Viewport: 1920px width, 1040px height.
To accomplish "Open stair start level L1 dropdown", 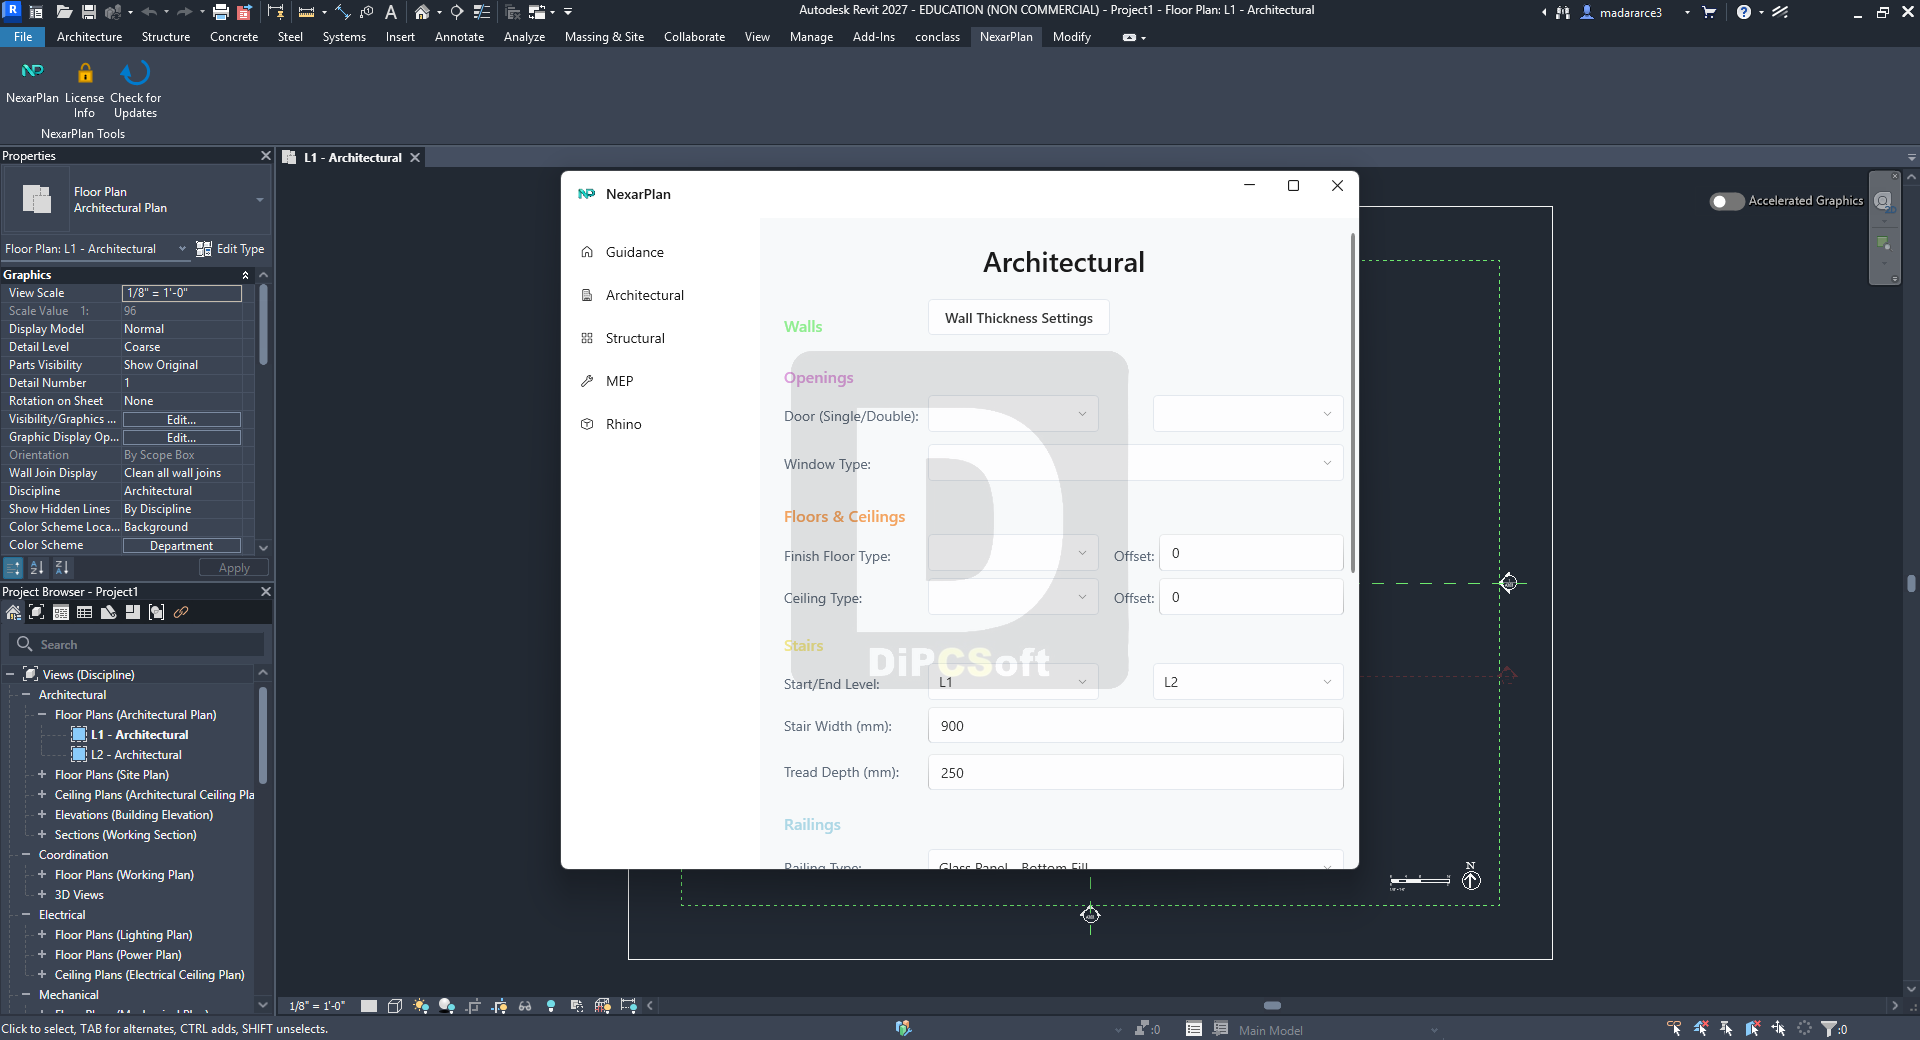I will coord(1013,682).
